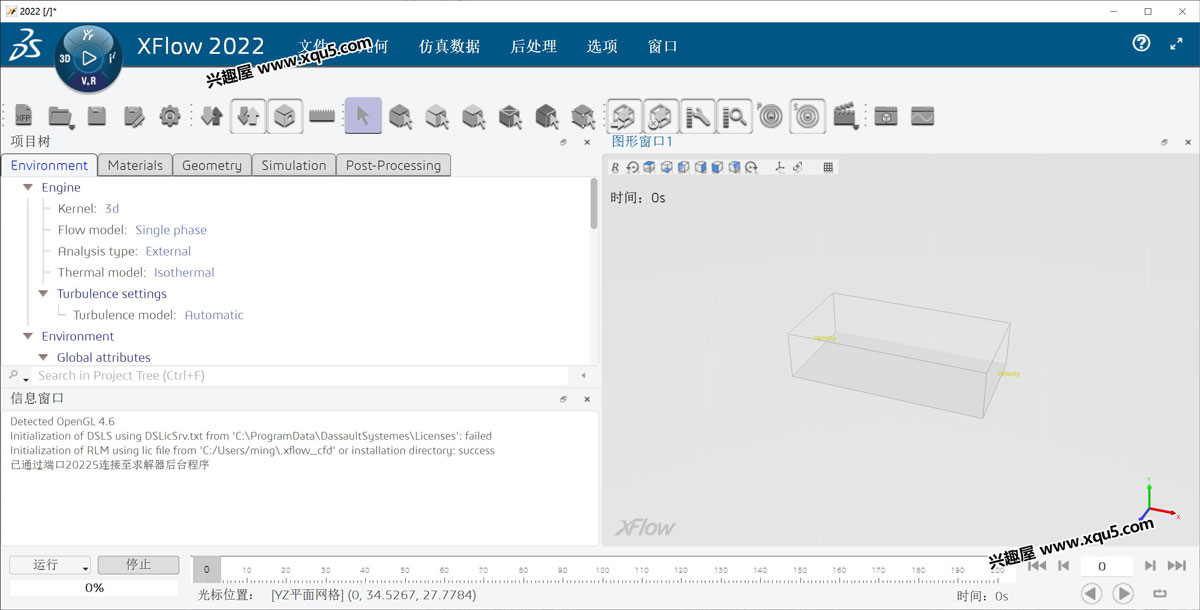
Task: Collapse the Engine tree node
Action: pyautogui.click(x=28, y=187)
